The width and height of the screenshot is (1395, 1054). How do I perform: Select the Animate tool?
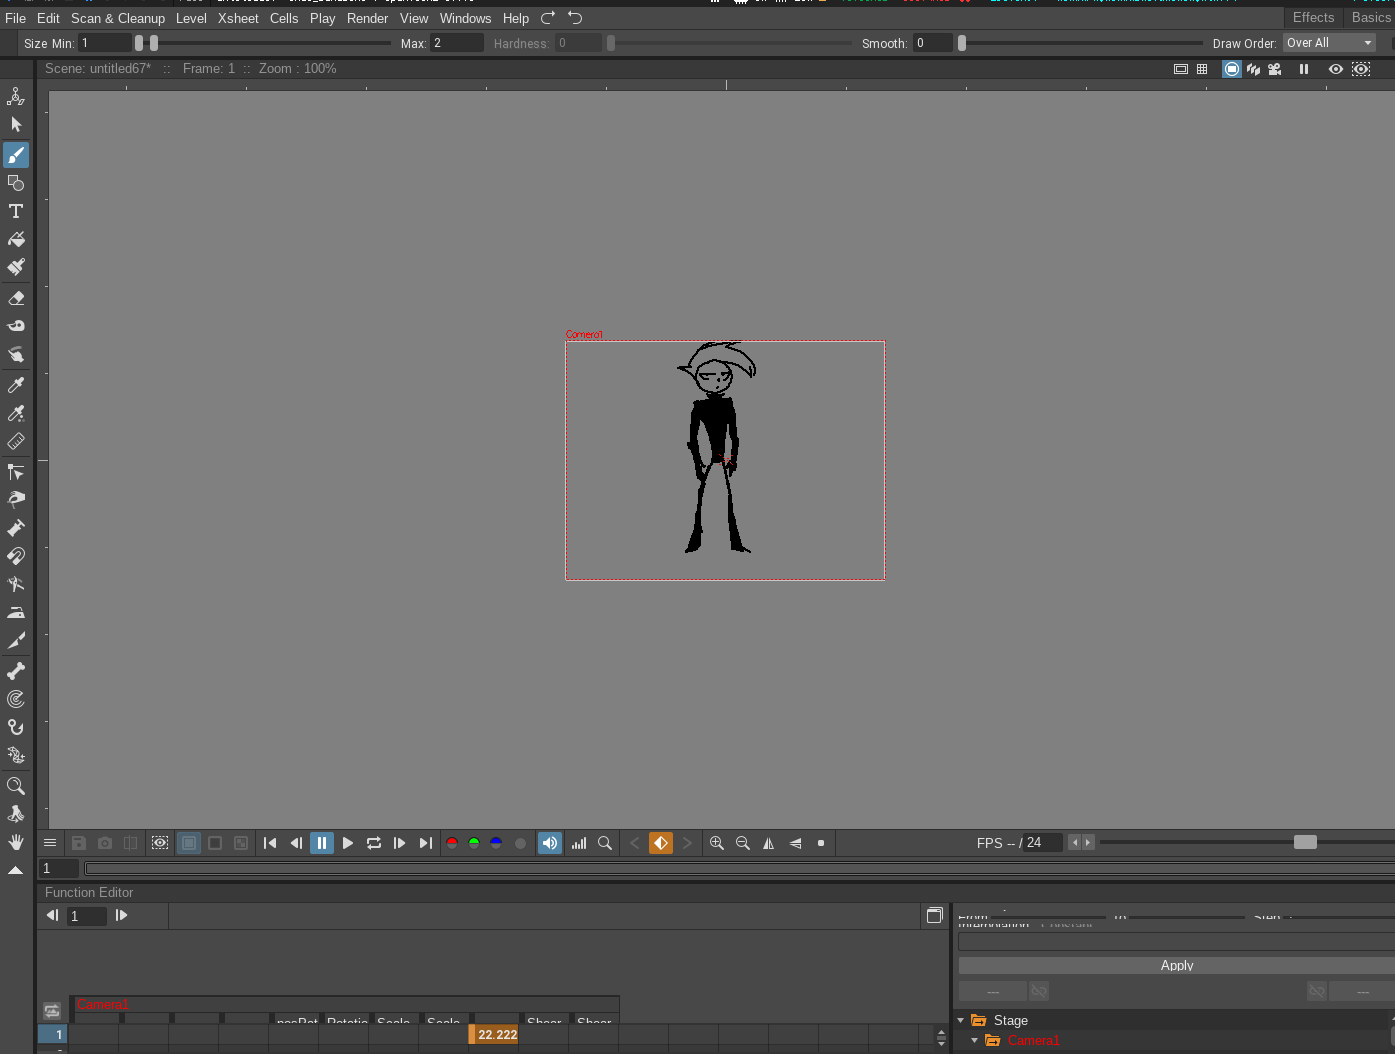(x=16, y=95)
